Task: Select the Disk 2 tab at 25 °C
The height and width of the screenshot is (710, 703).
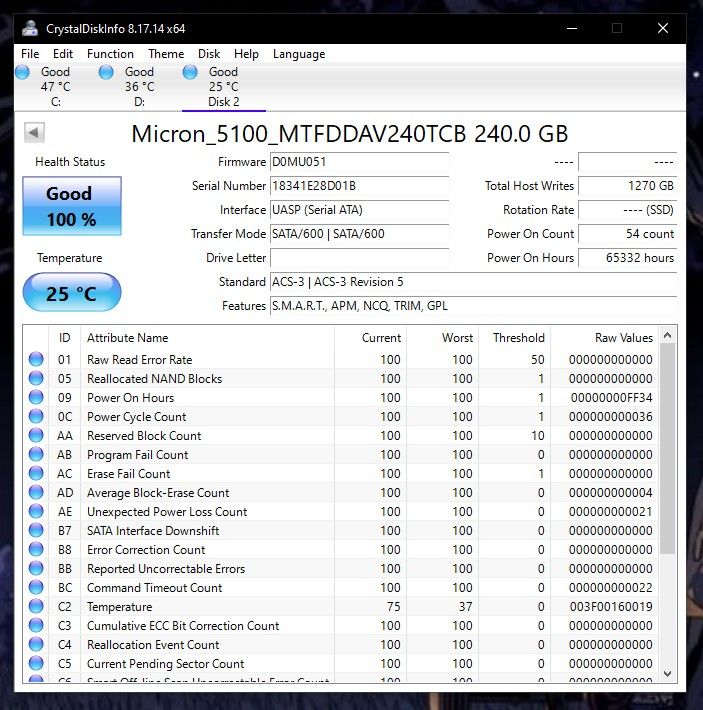Action: click(x=223, y=86)
